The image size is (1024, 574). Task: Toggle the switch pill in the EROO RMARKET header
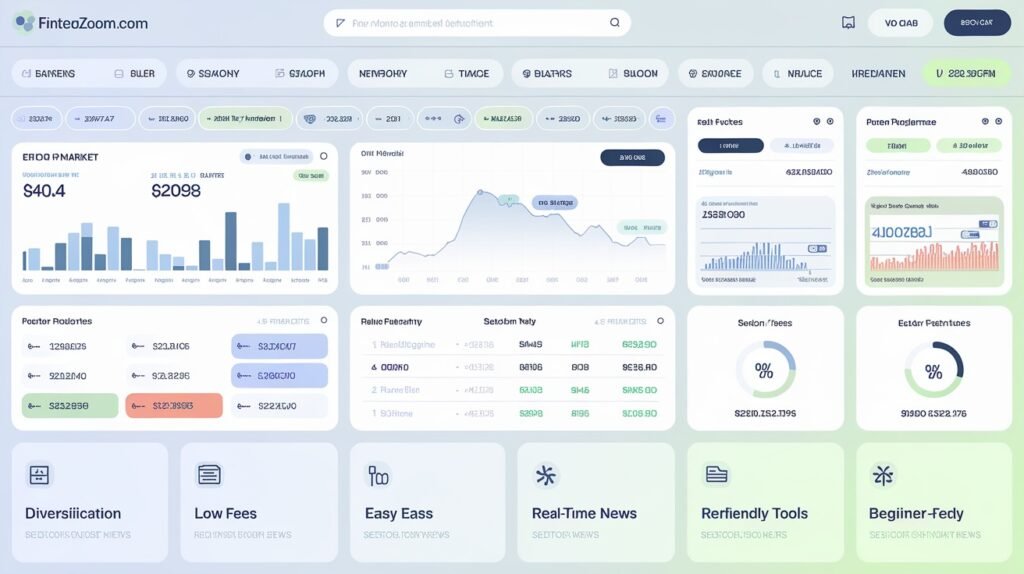coord(277,157)
